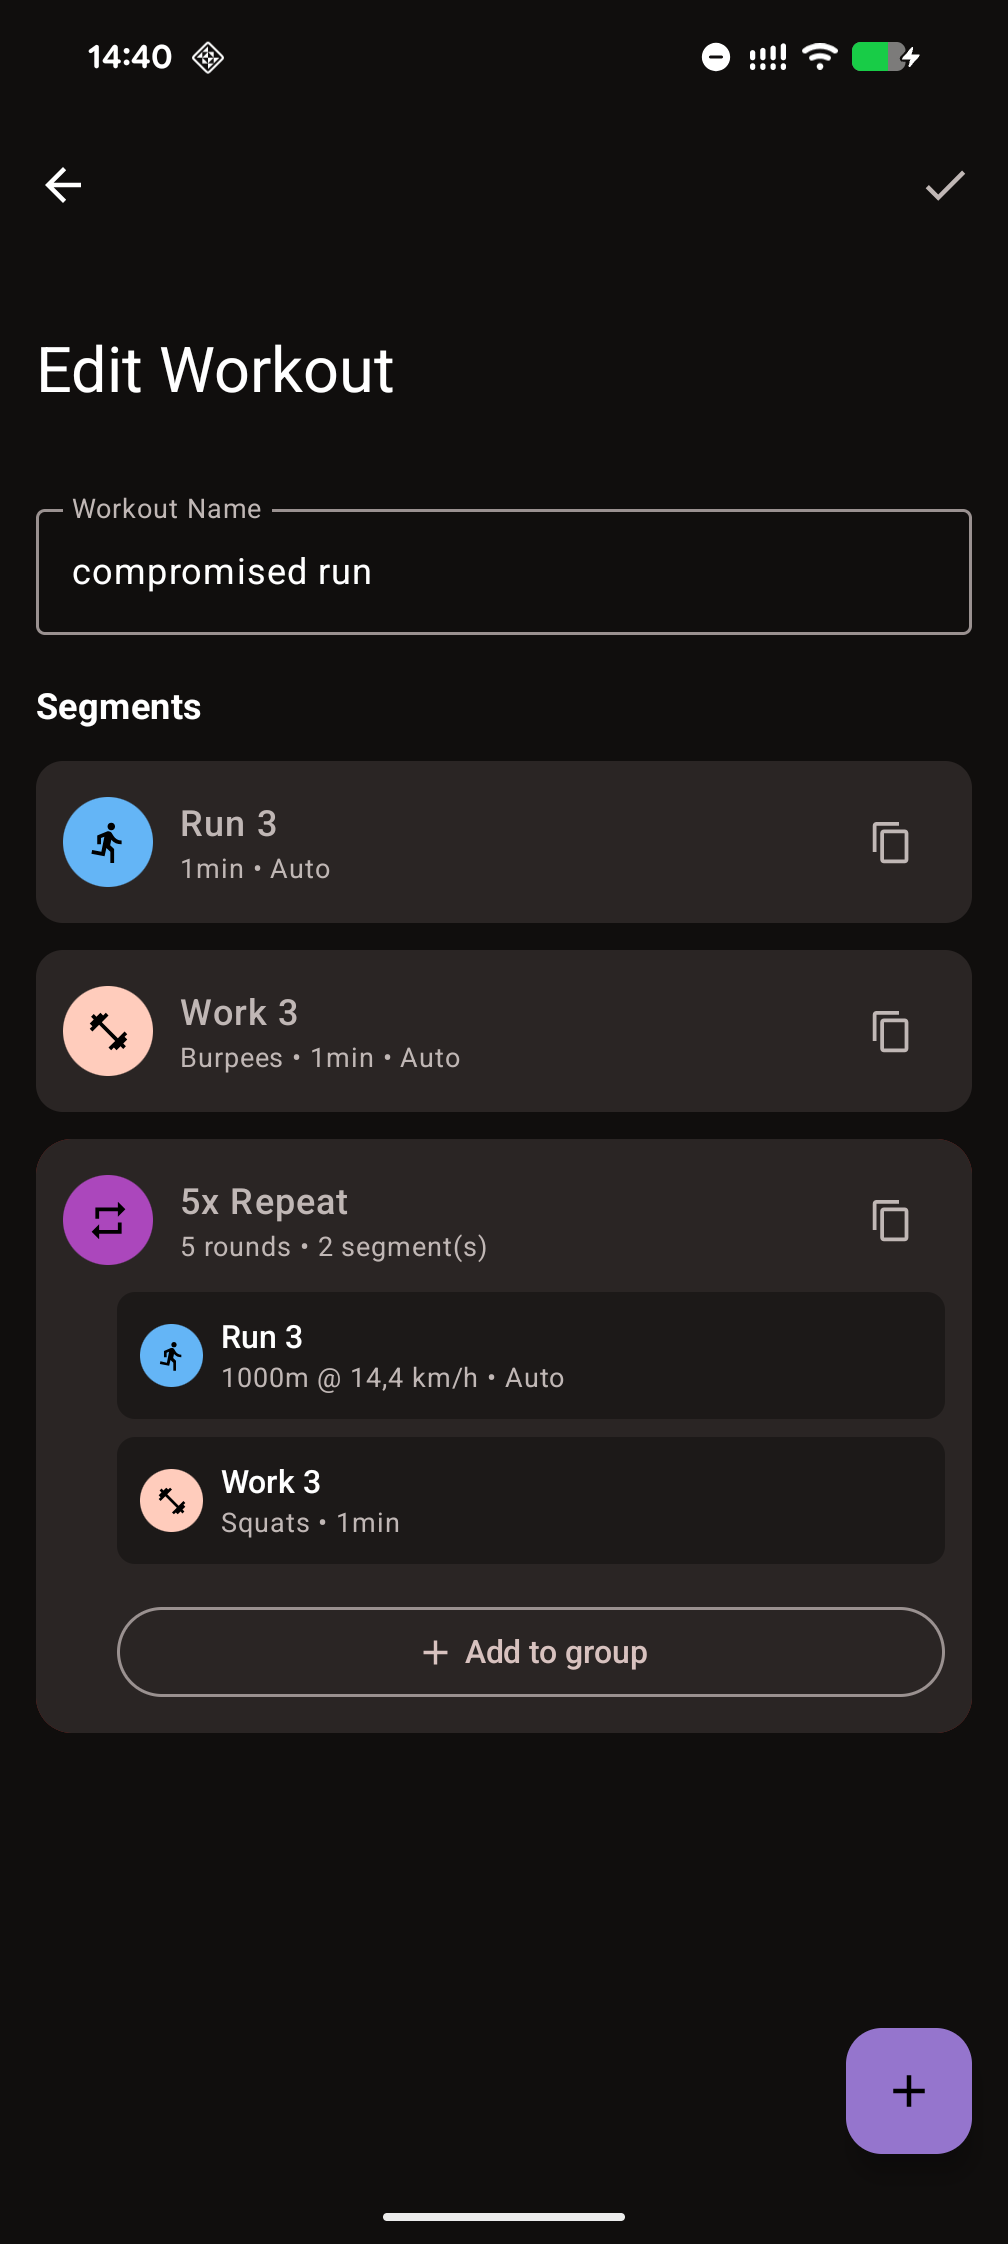Duplicate the 5x Repeat group
The width and height of the screenshot is (1008, 2244).
[x=890, y=1220]
